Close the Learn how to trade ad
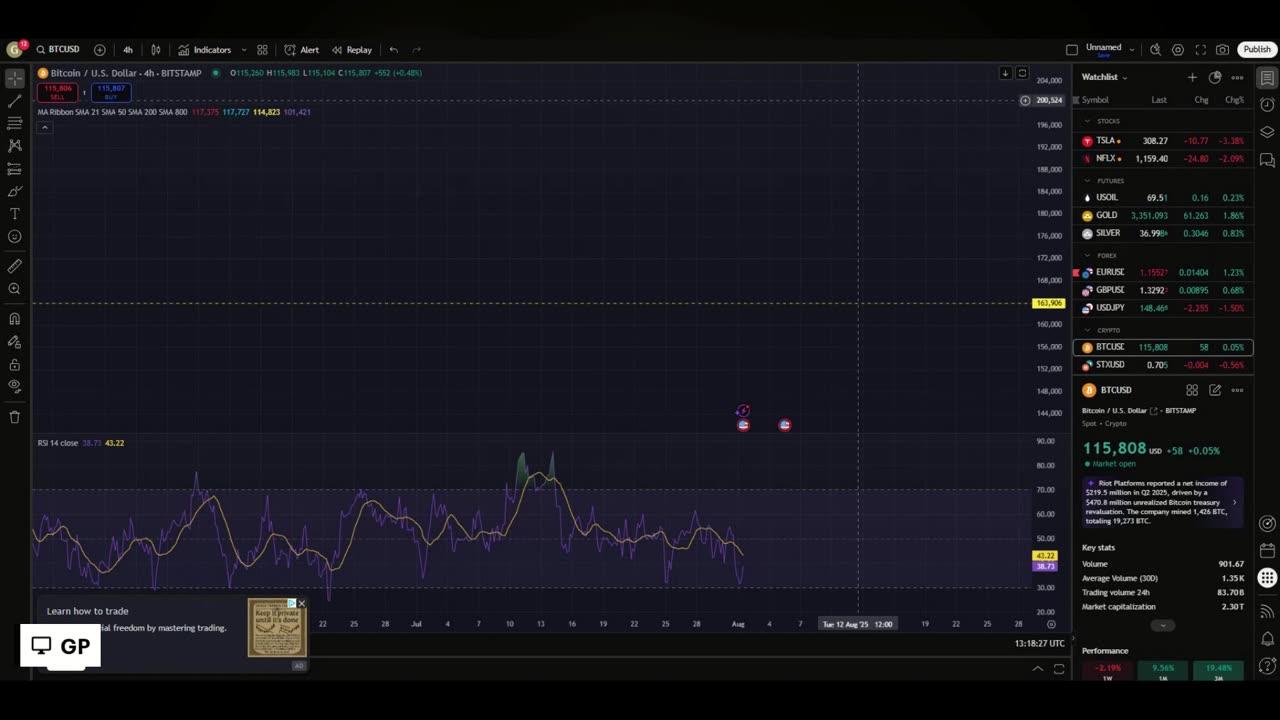Image resolution: width=1280 pixels, height=720 pixels. click(x=301, y=604)
